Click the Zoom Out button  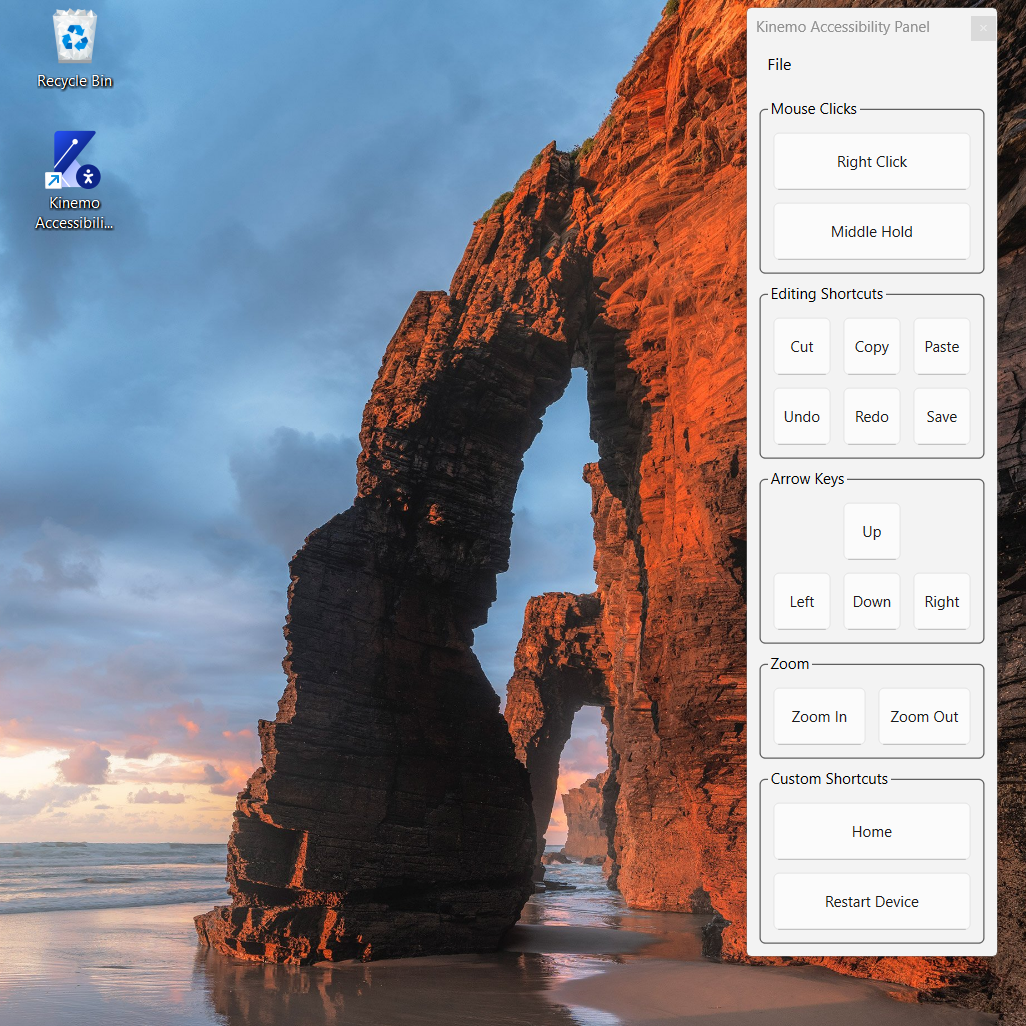point(923,716)
